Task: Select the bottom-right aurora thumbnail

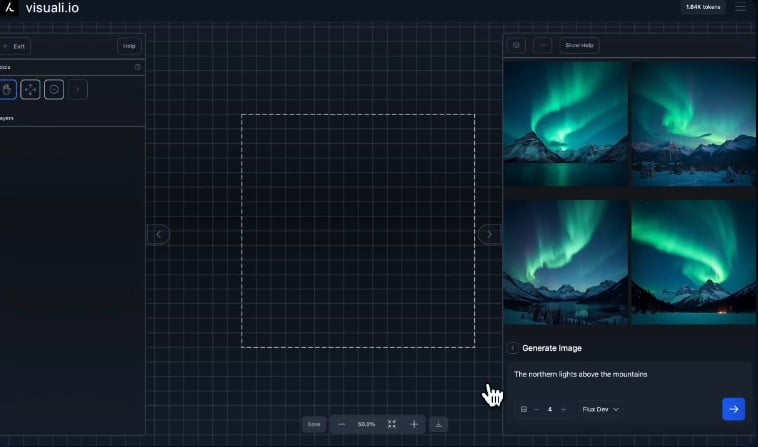Action: click(x=693, y=262)
